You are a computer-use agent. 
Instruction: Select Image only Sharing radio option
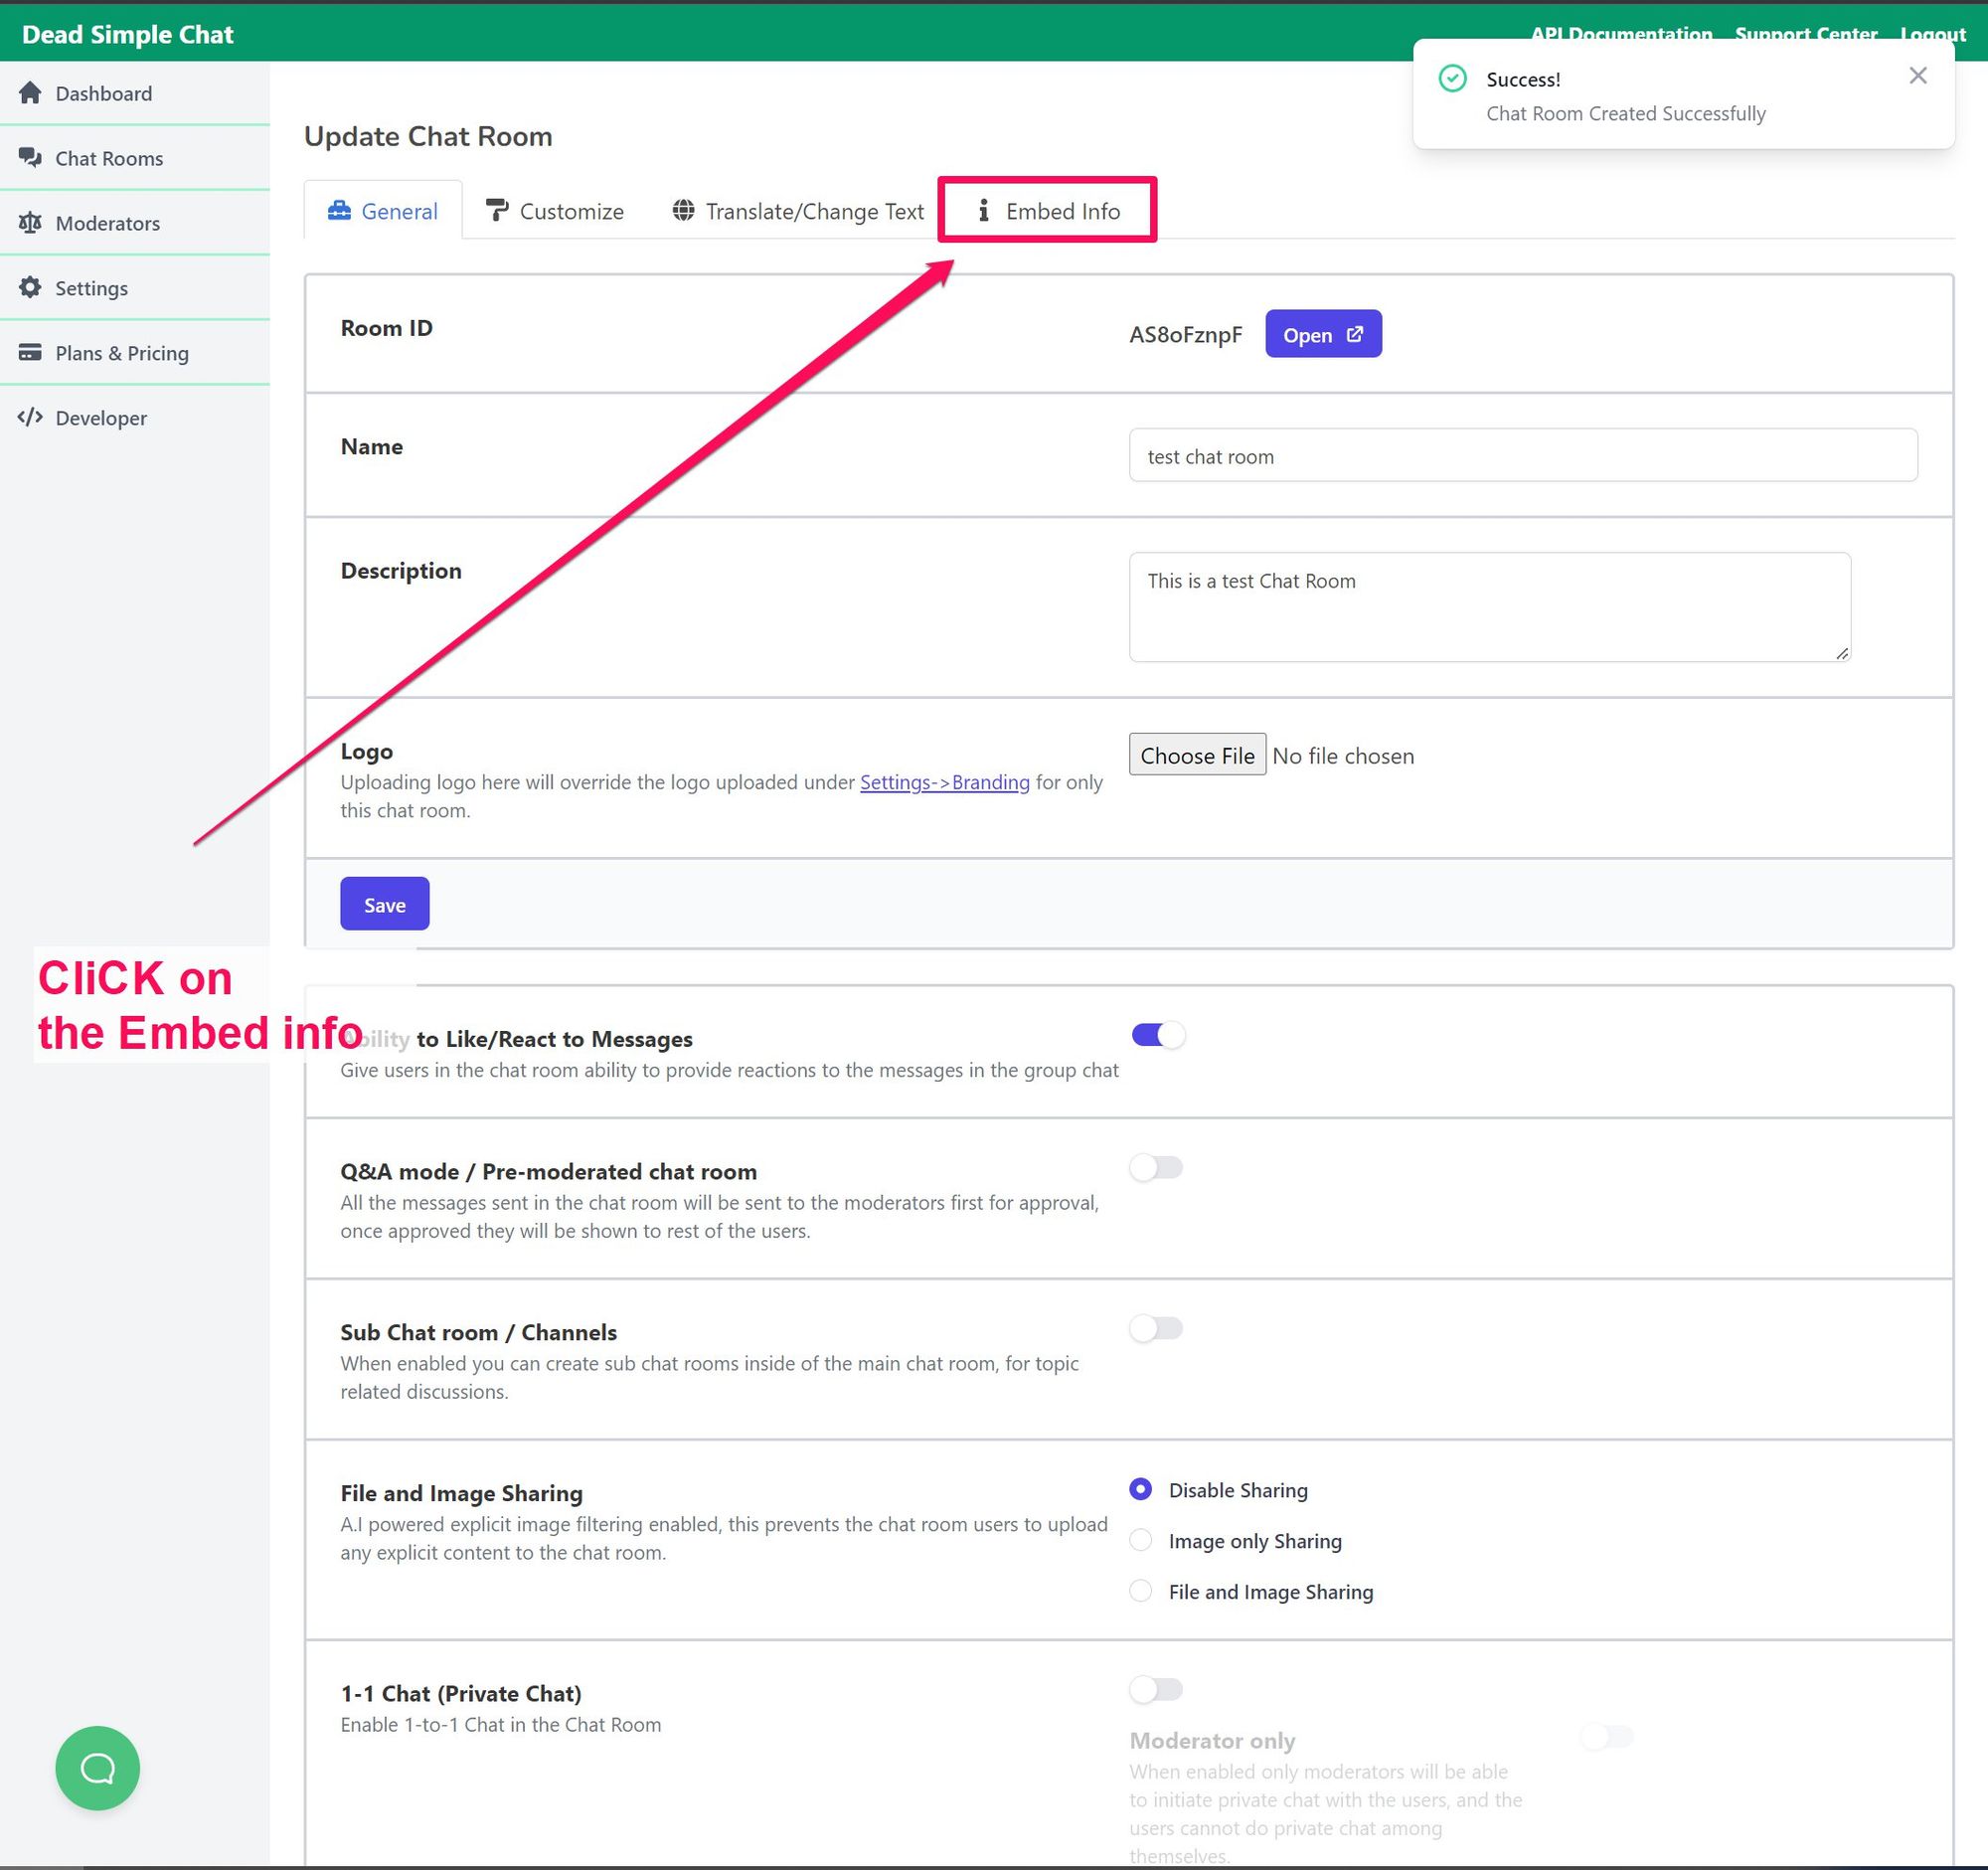[1141, 1540]
